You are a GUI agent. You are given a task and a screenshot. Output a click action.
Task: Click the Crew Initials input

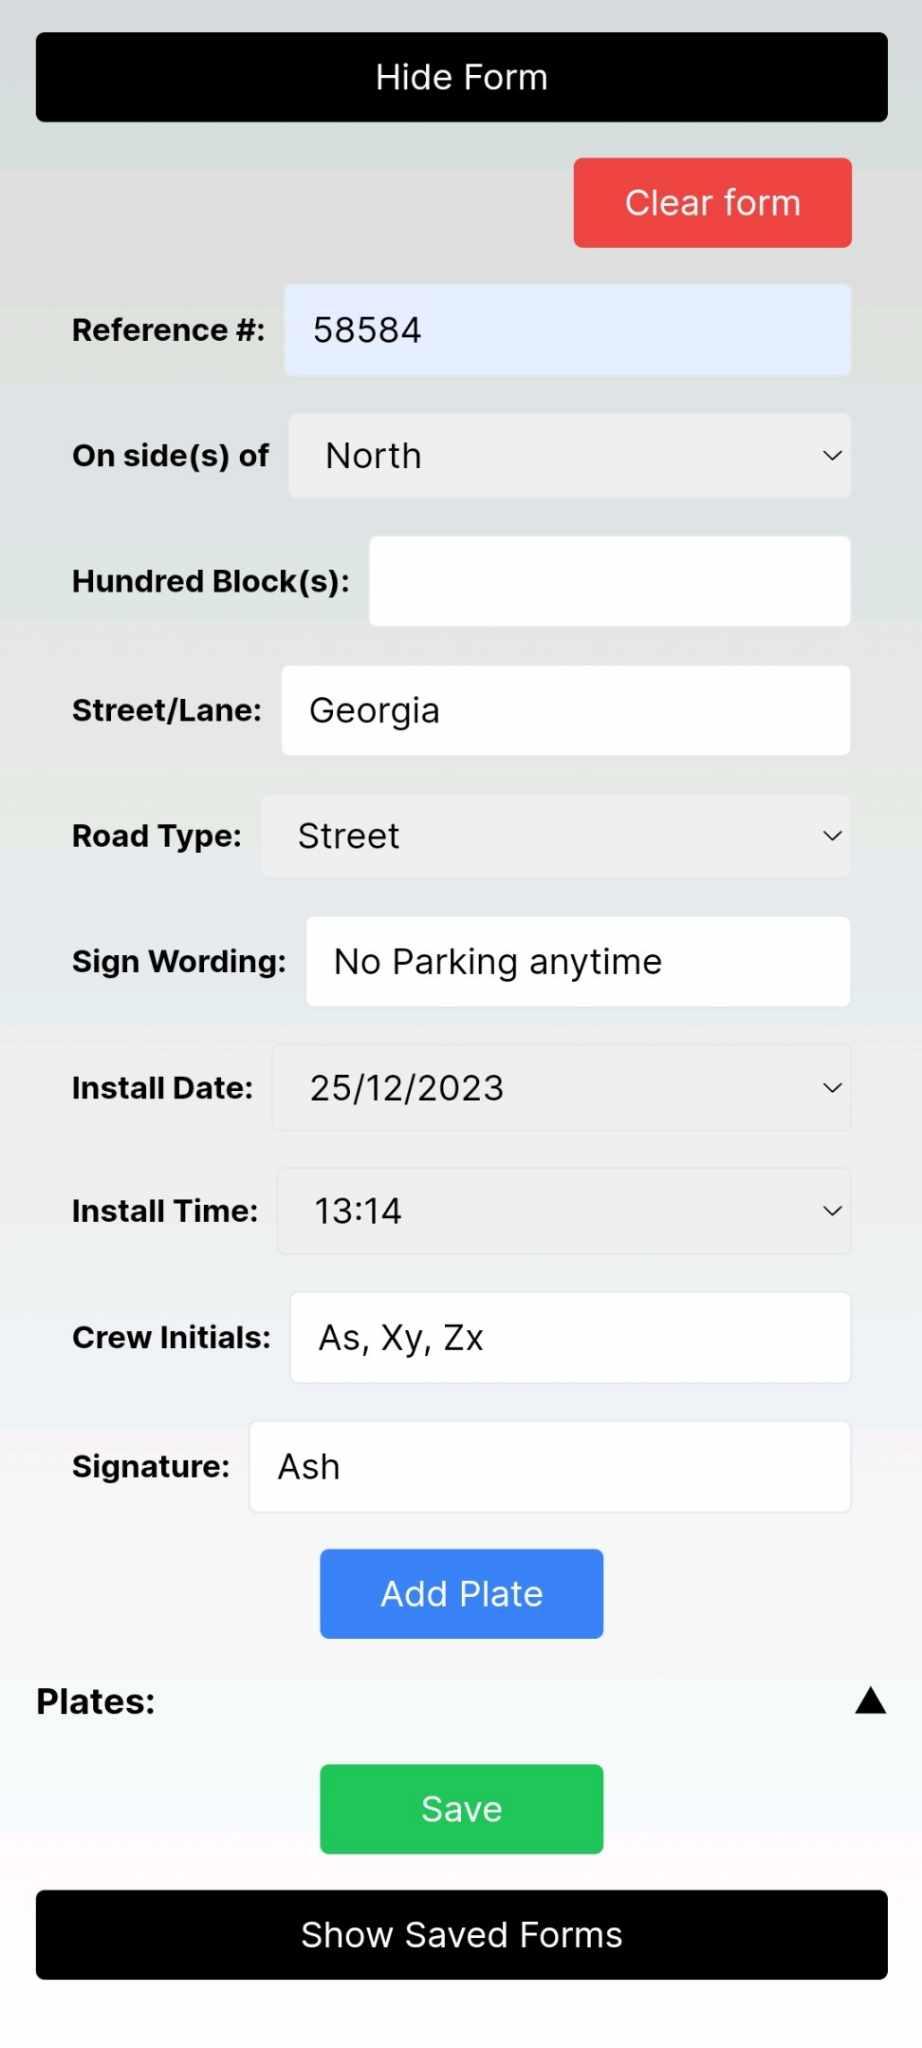coord(569,1337)
